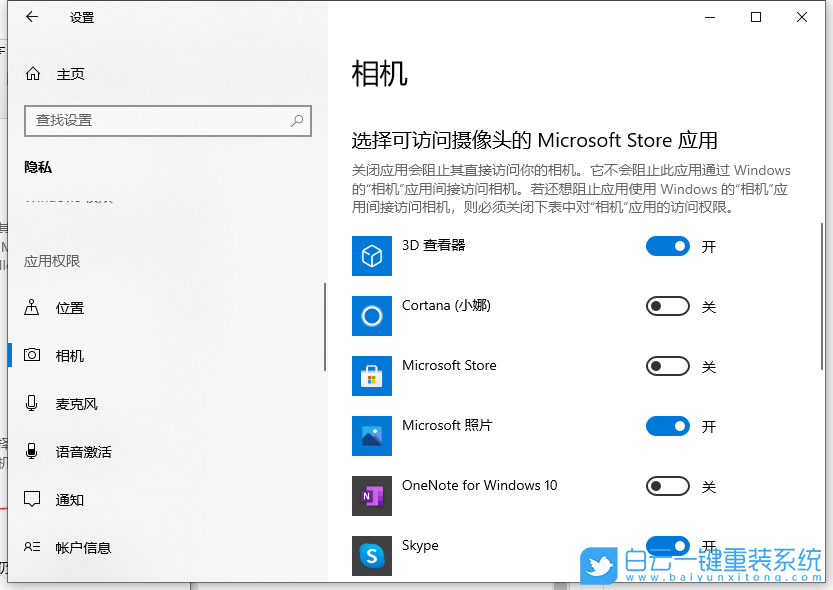The height and width of the screenshot is (590, 833).
Task: Enable camera access for Cortana (小娜)
Action: click(667, 306)
